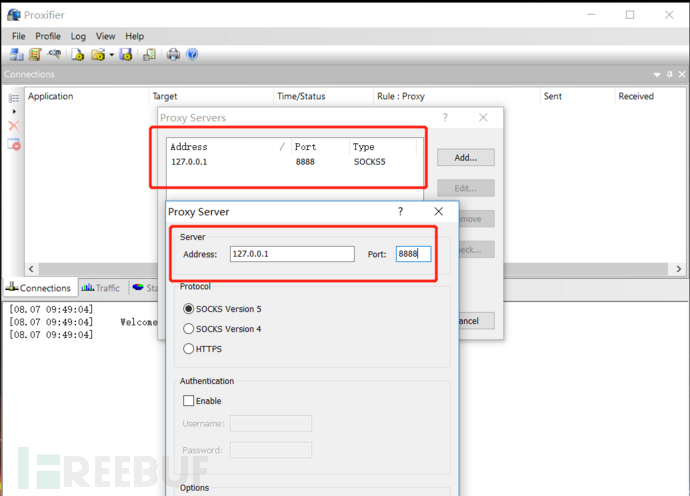Open the Help menu
690x496 pixels.
(135, 36)
